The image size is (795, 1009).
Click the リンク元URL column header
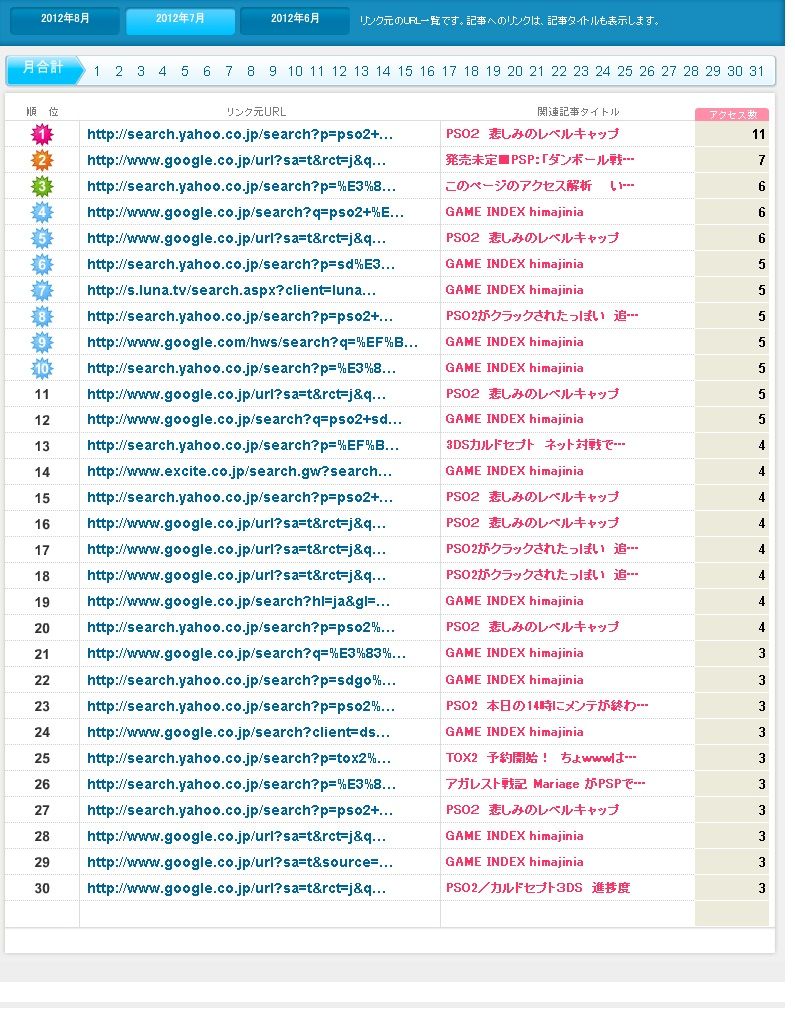tap(256, 112)
